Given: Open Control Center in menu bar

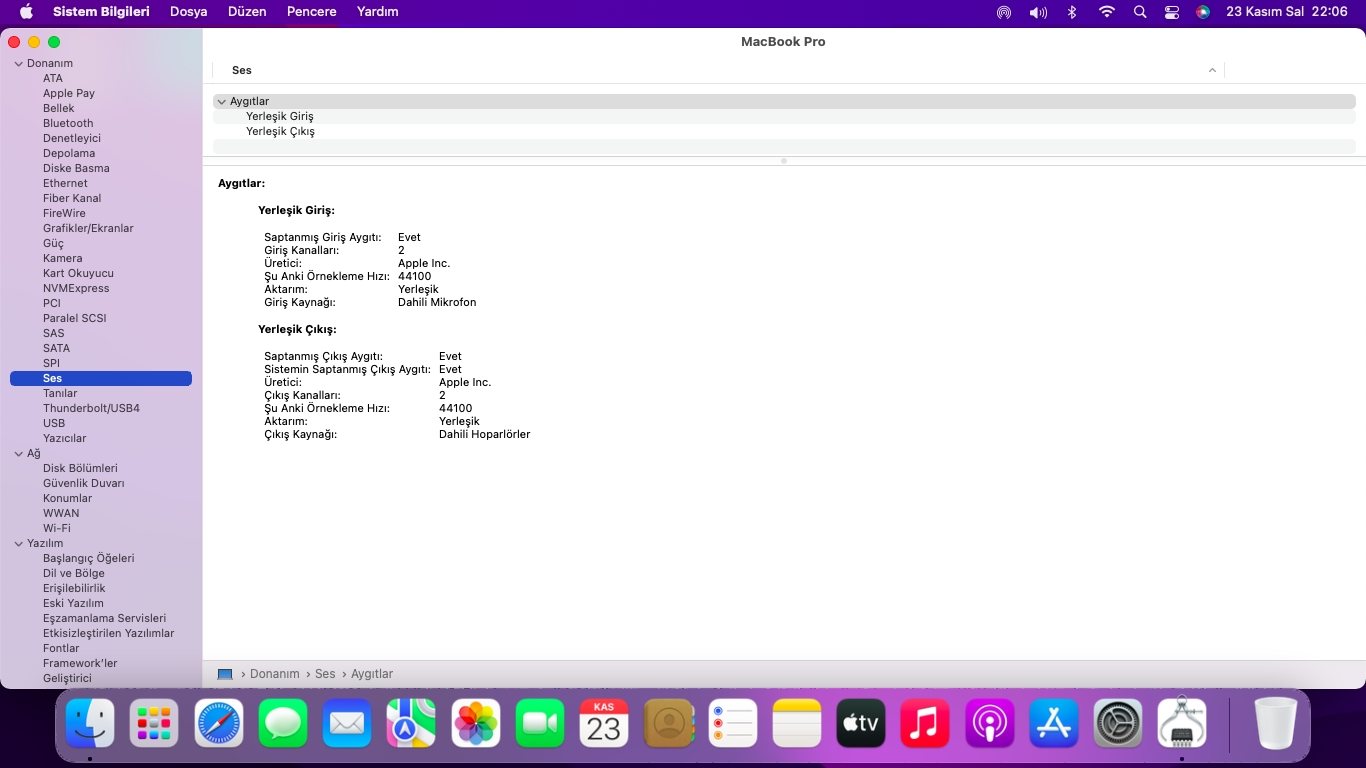Looking at the screenshot, I should (1172, 12).
